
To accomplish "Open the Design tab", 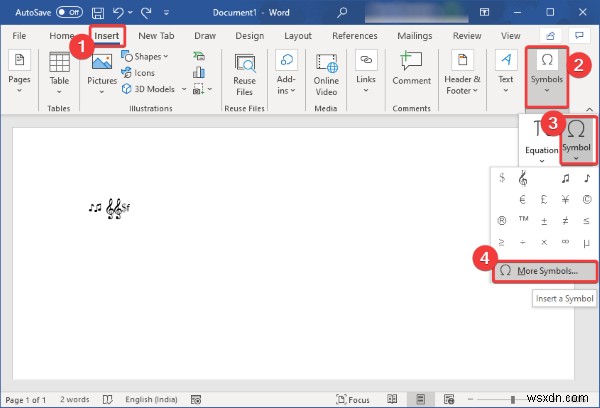I will tap(249, 36).
